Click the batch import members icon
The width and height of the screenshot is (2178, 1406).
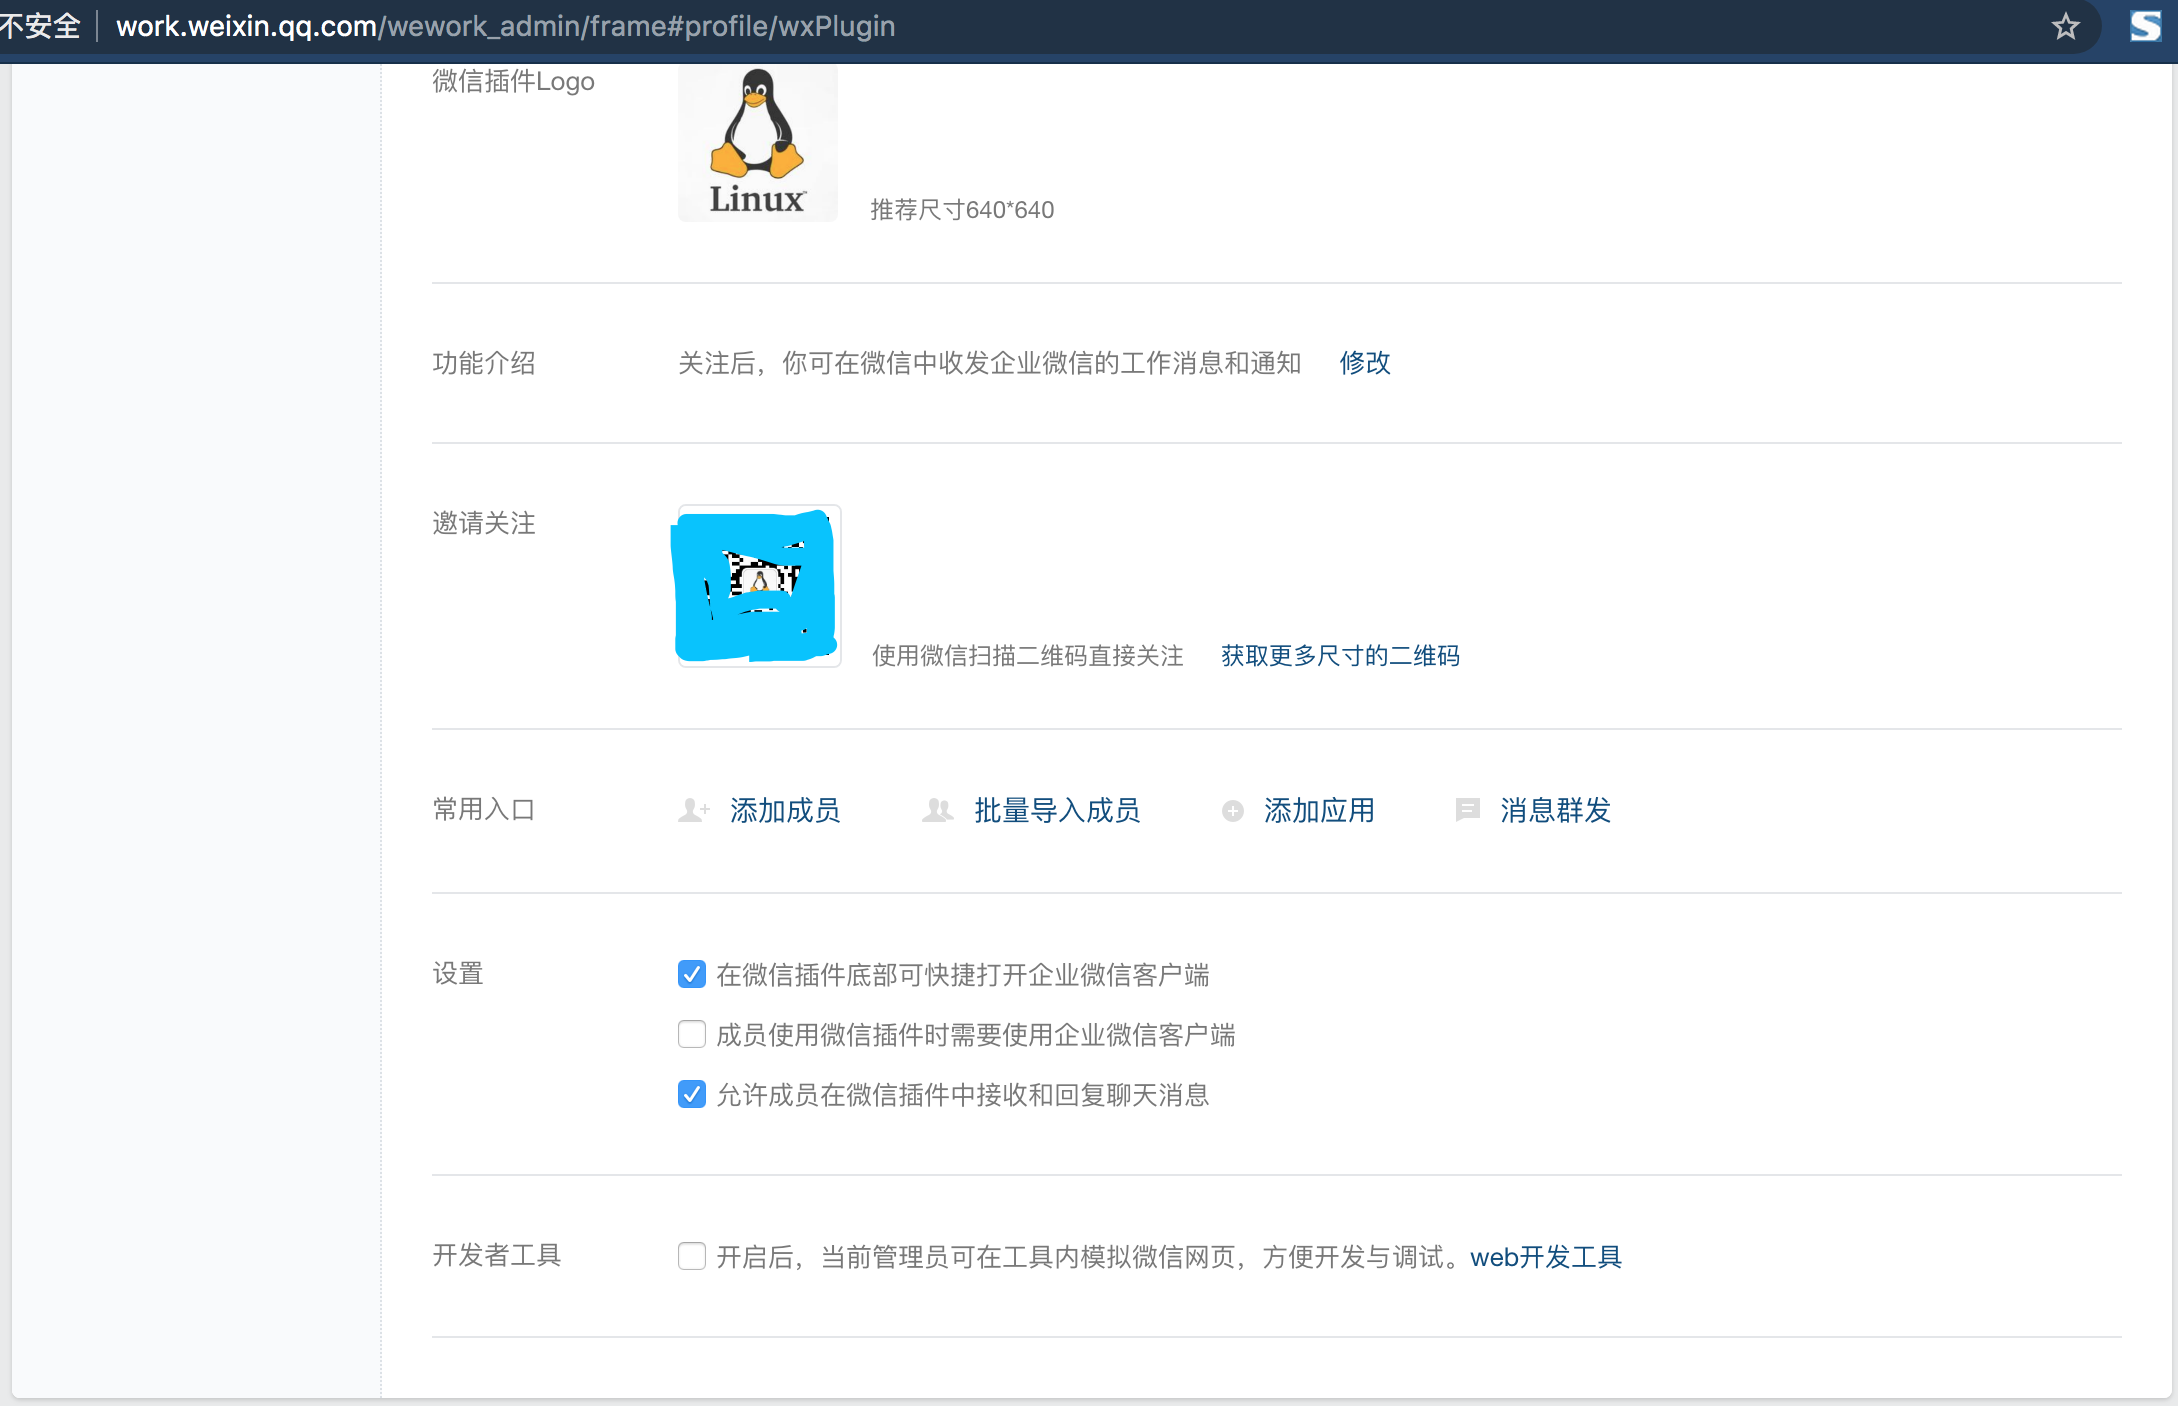point(937,810)
